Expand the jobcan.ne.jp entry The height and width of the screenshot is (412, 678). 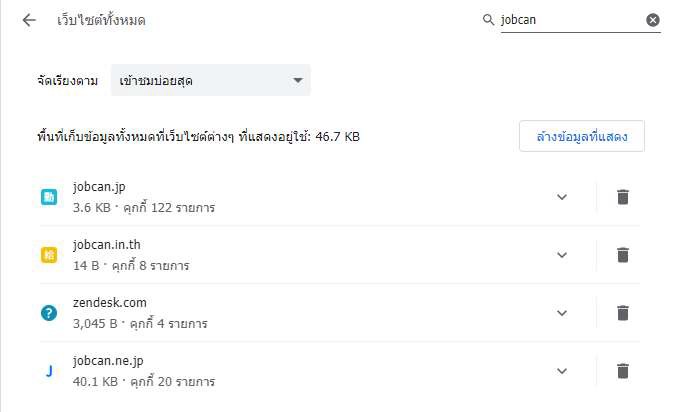coord(562,371)
